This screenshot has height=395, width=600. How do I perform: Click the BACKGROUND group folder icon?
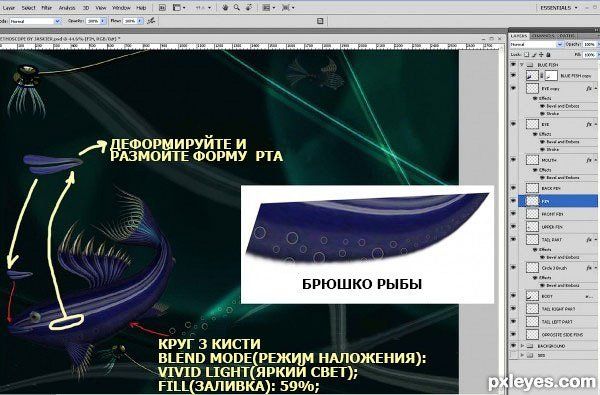530,346
